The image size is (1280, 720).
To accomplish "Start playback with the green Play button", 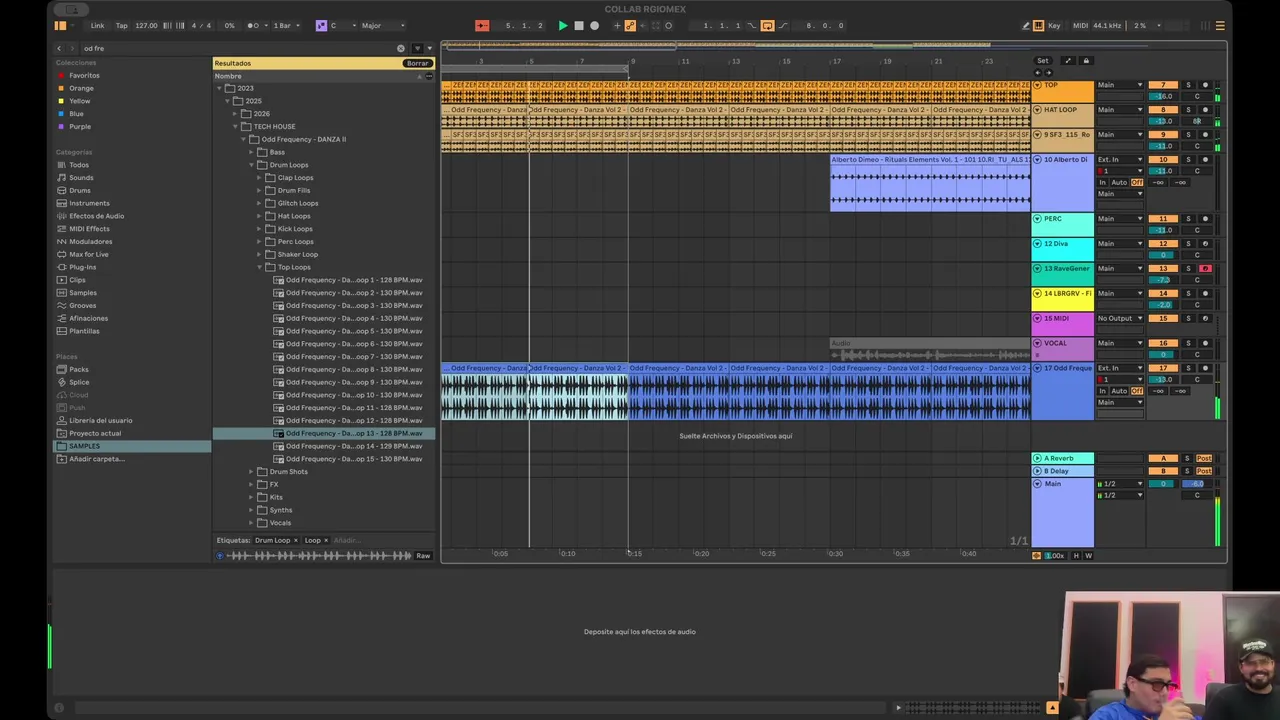I will click(562, 26).
